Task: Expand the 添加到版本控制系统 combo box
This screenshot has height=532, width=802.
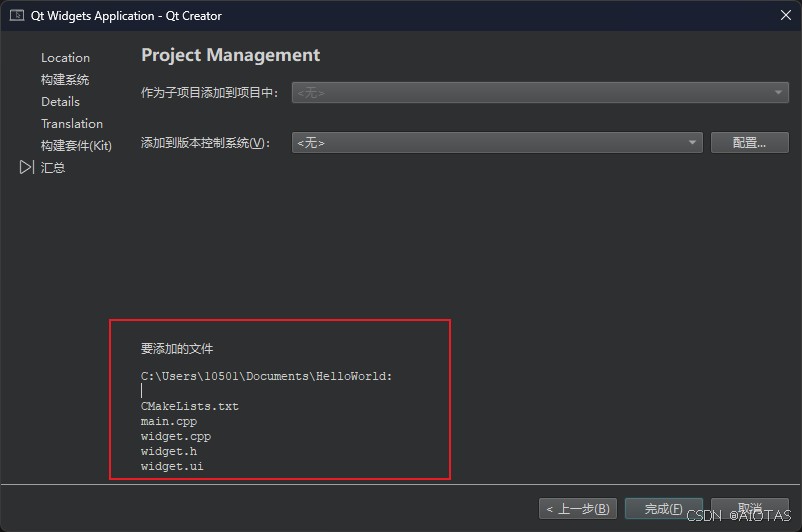Action: click(x=497, y=143)
